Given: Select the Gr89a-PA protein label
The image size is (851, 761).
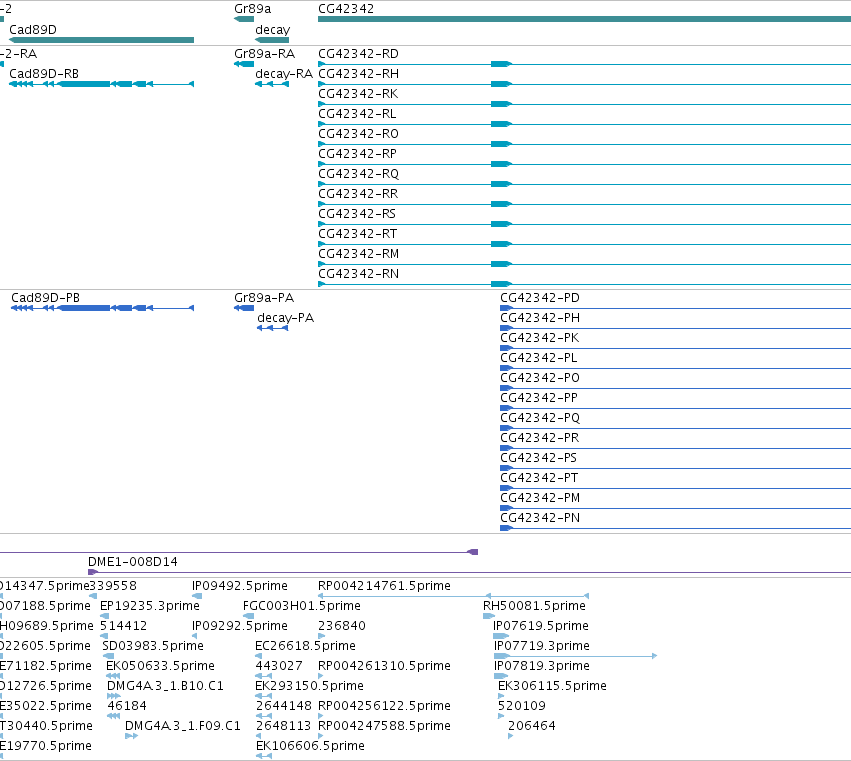Looking at the screenshot, I should pos(264,298).
